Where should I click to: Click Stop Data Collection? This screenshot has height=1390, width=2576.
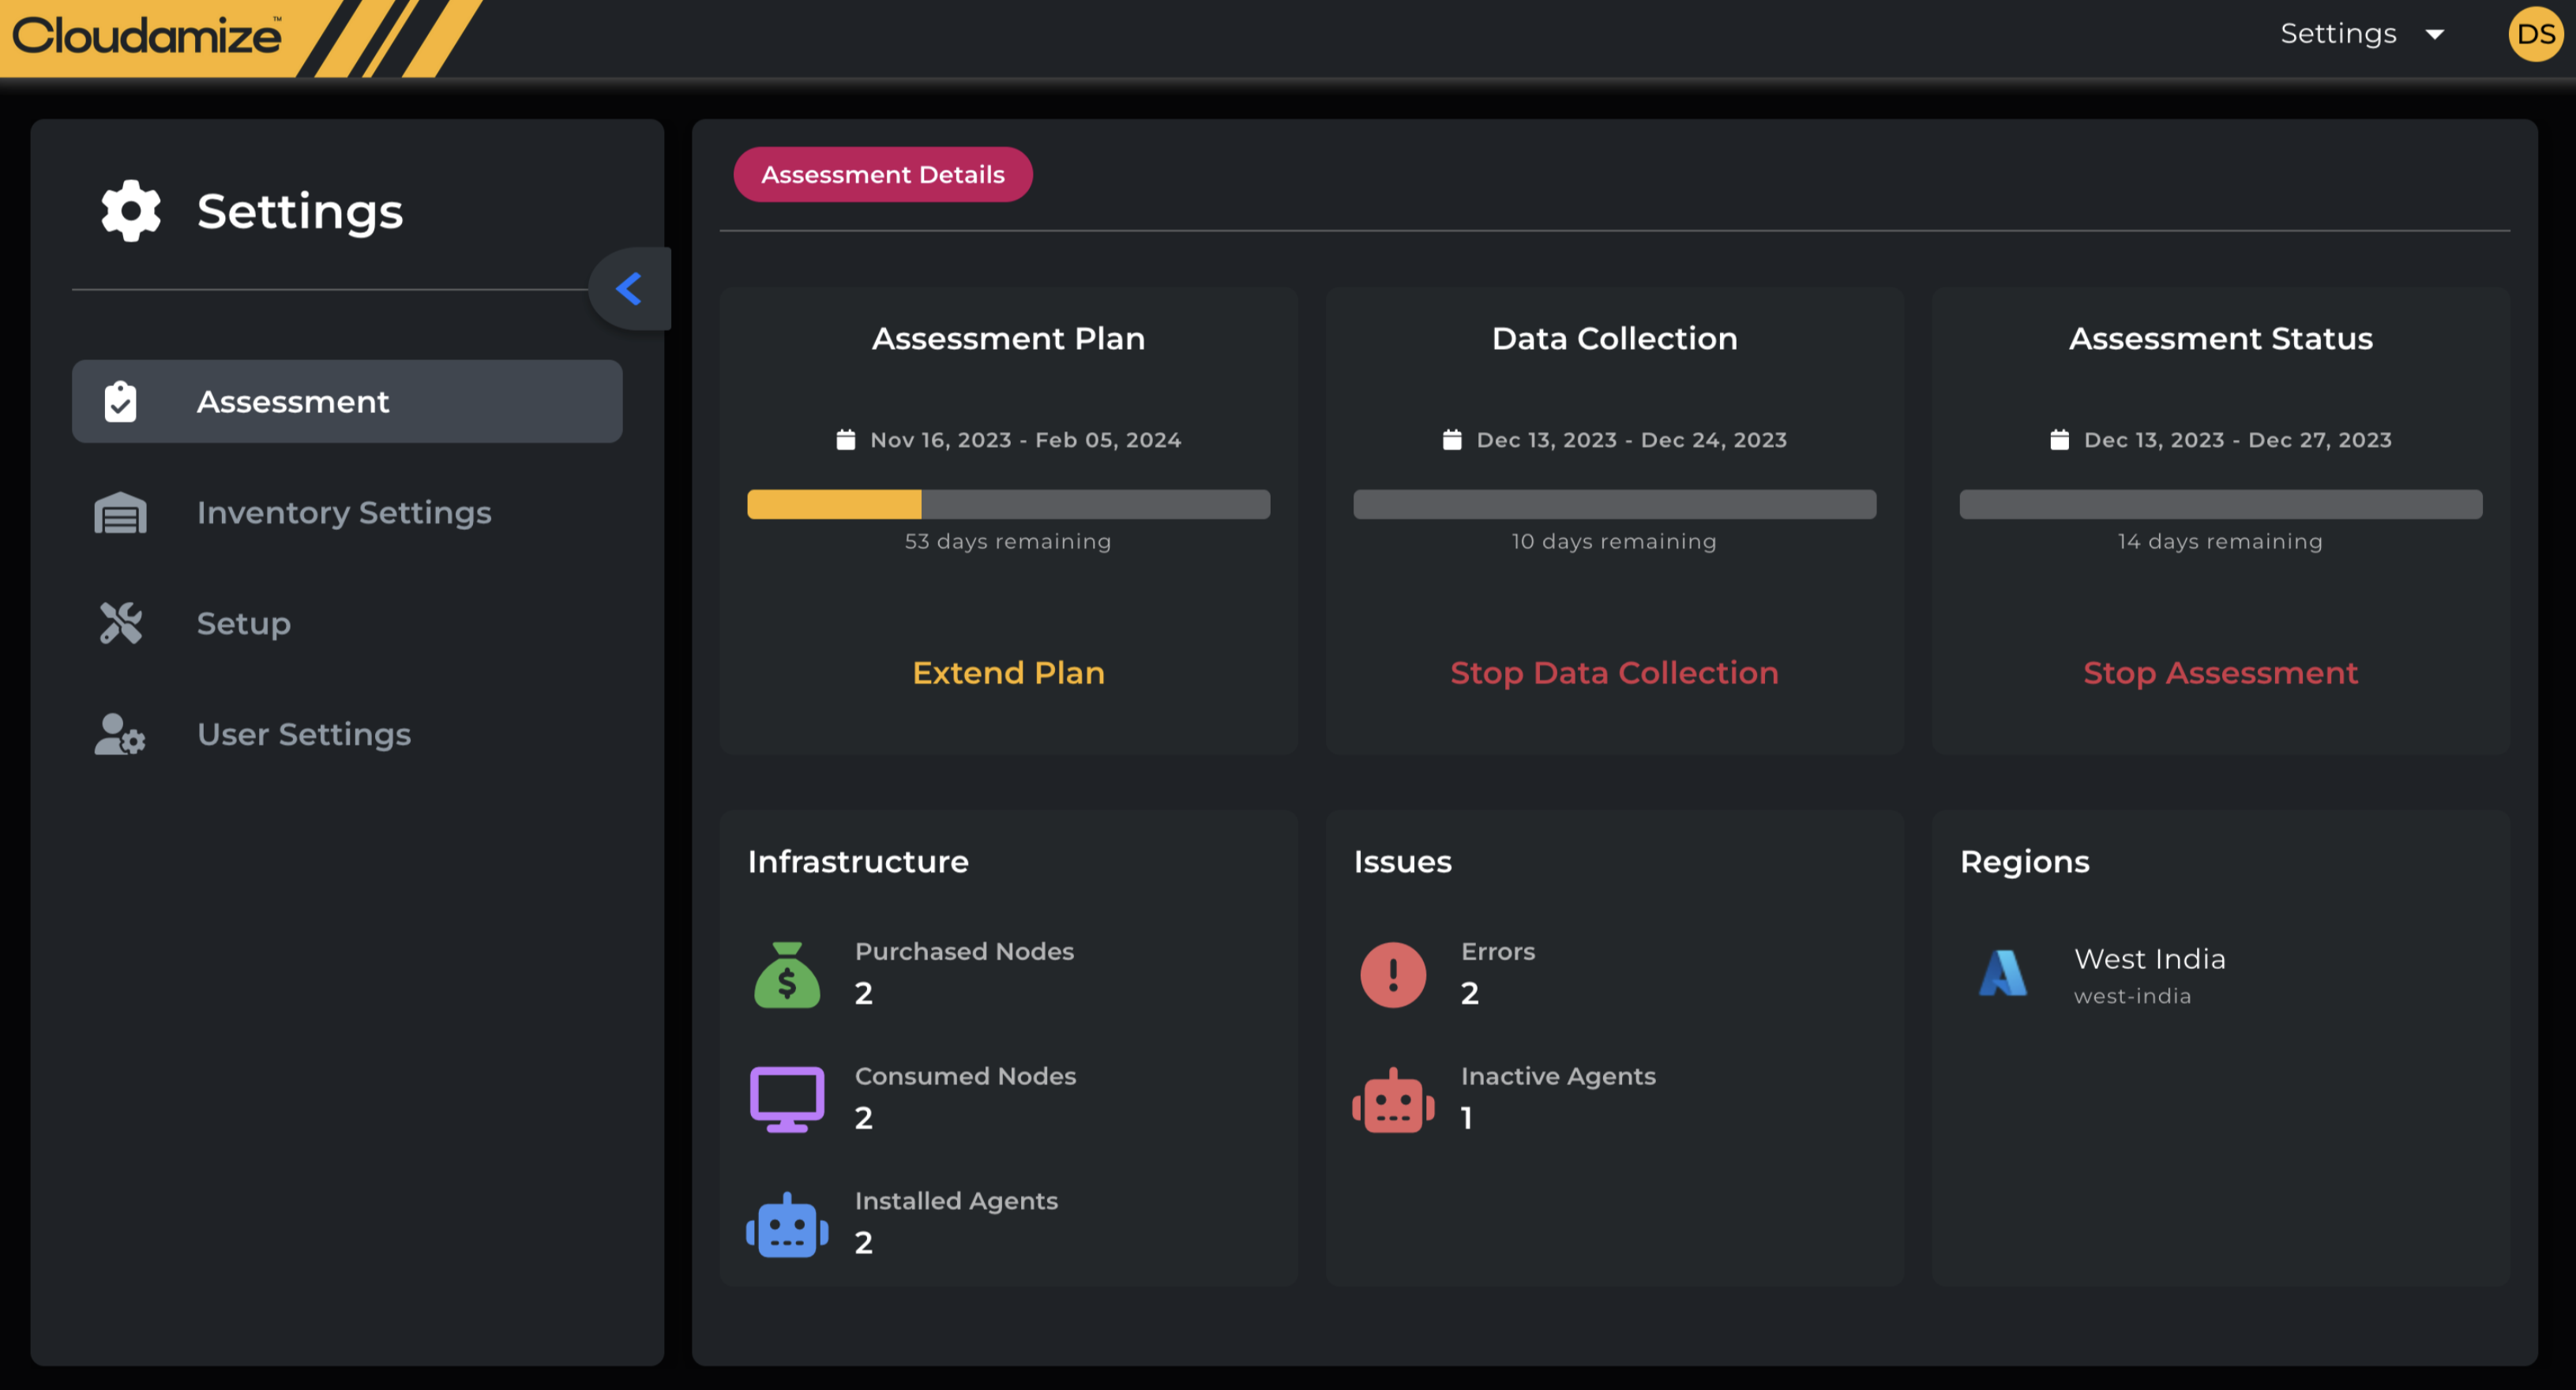click(1614, 673)
